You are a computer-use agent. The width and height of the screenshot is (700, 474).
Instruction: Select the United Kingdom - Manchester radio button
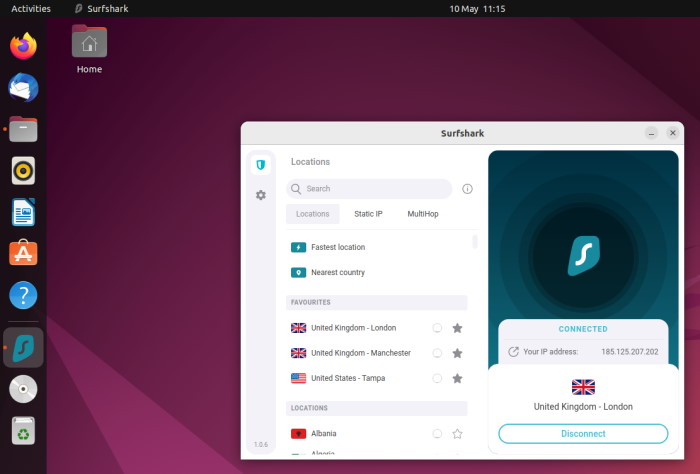point(437,353)
